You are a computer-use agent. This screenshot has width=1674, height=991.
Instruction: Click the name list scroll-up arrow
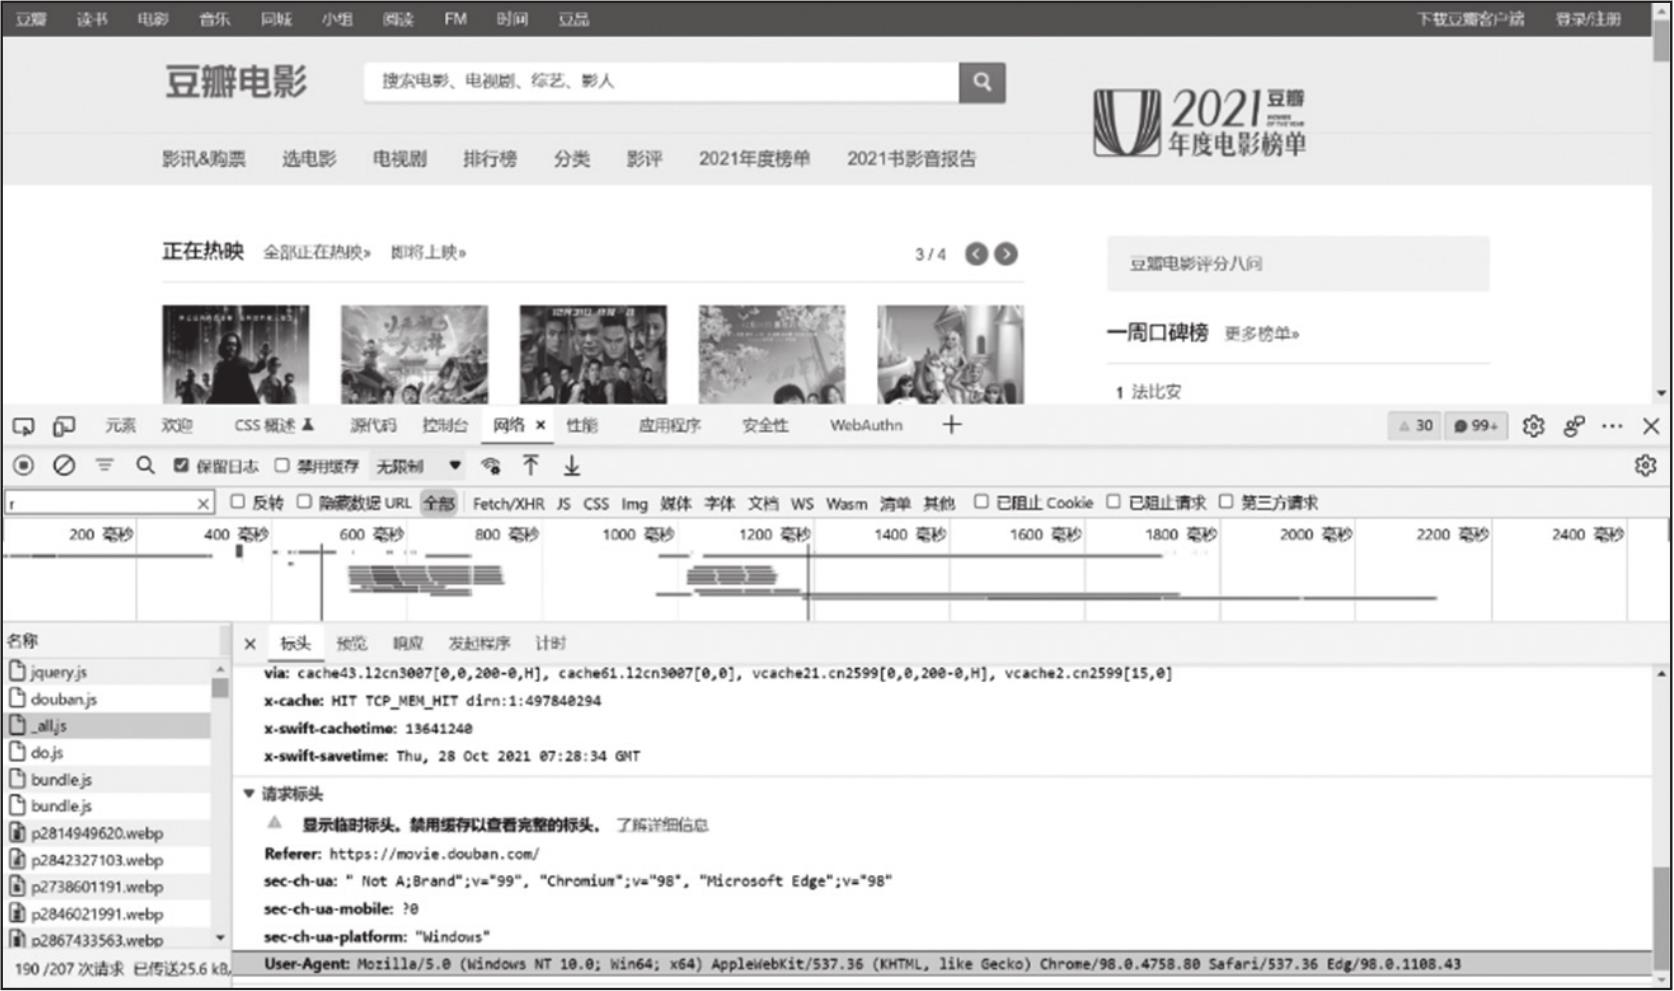pos(220,668)
